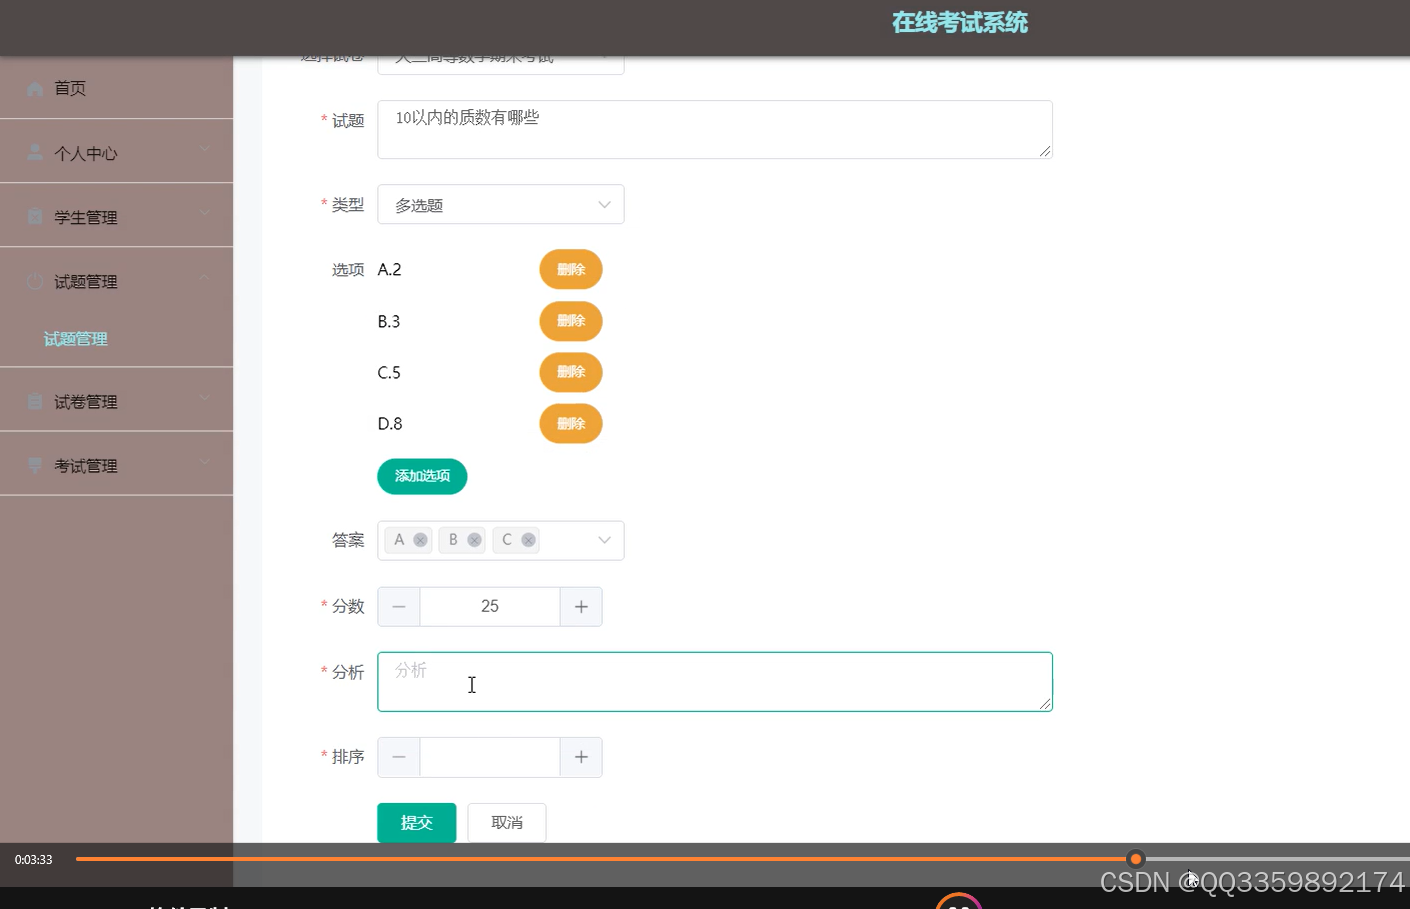
Task: Remove tag A from the answer field
Action: (421, 540)
